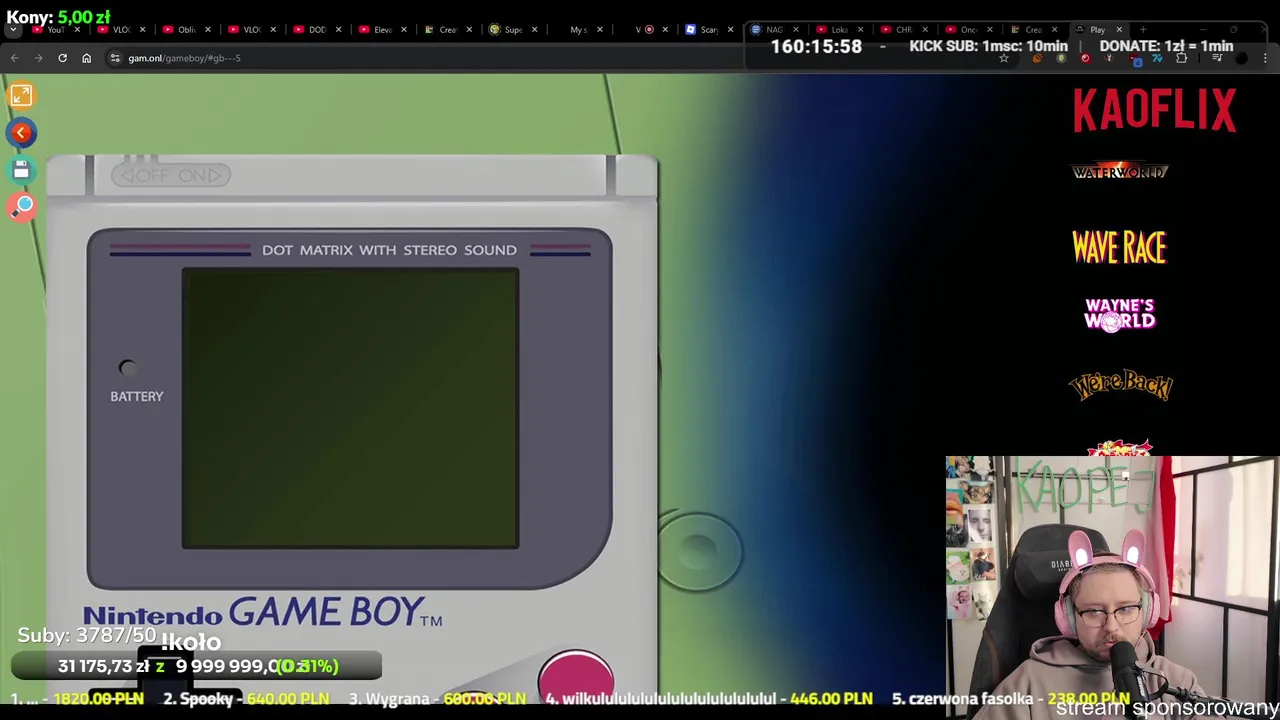
Task: Select the We're Back! game logo
Action: pos(1120,384)
